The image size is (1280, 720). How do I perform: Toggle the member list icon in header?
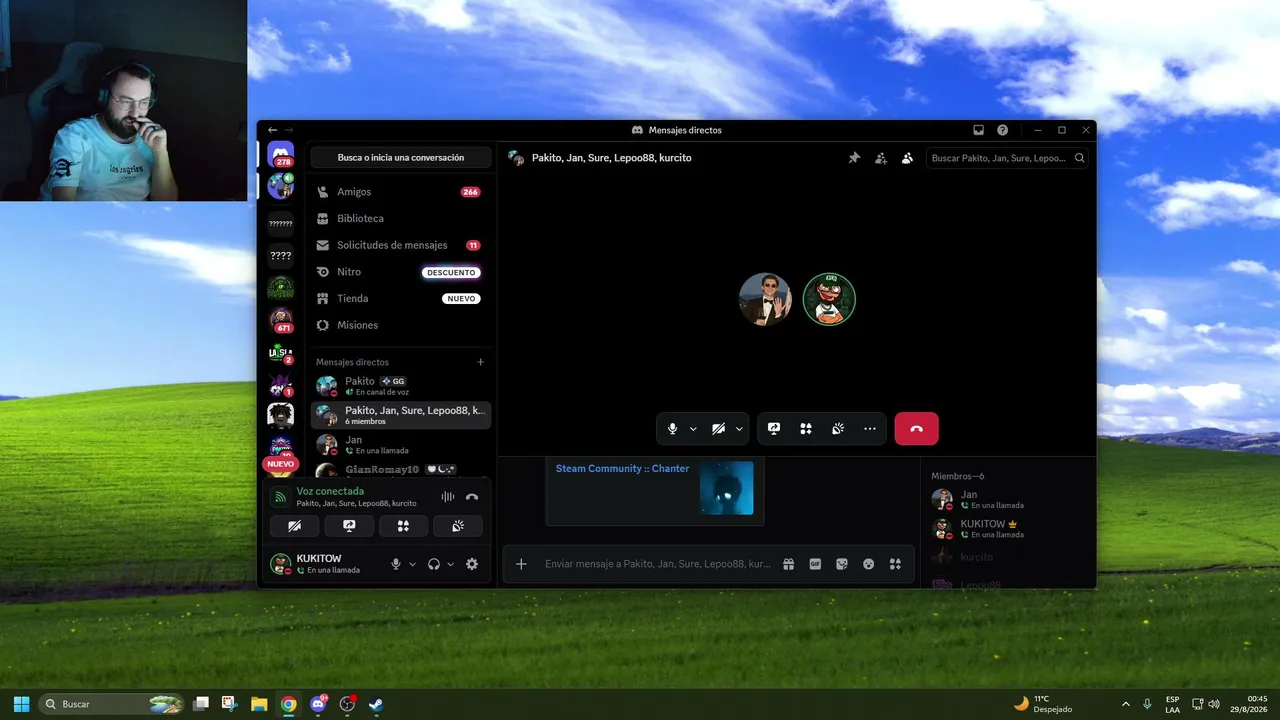coord(907,158)
